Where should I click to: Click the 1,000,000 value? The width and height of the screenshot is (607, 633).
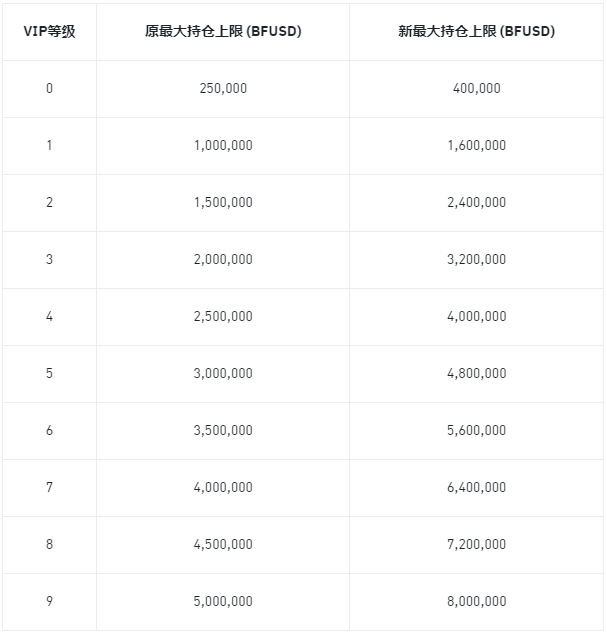(x=223, y=145)
